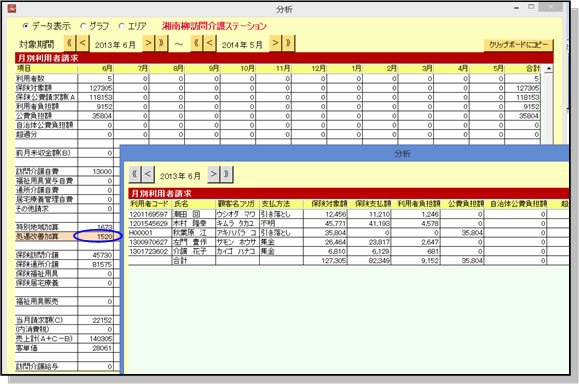Click start period jump-back double arrow
The image size is (579, 384).
tap(69, 44)
